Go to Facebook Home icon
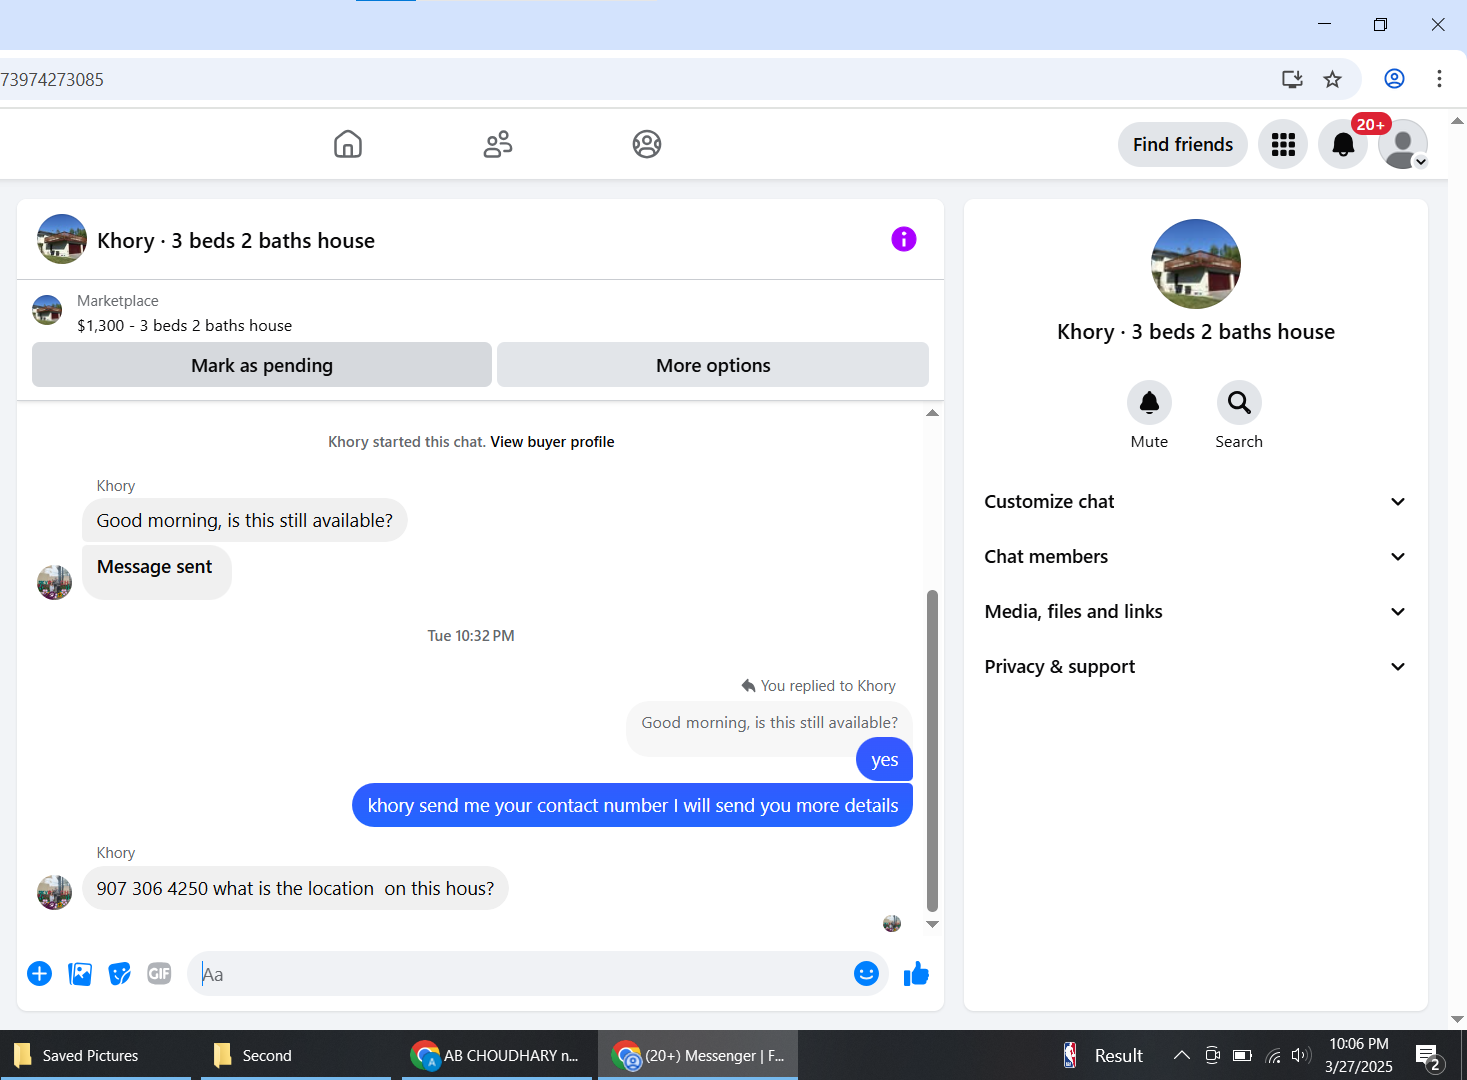 [348, 144]
